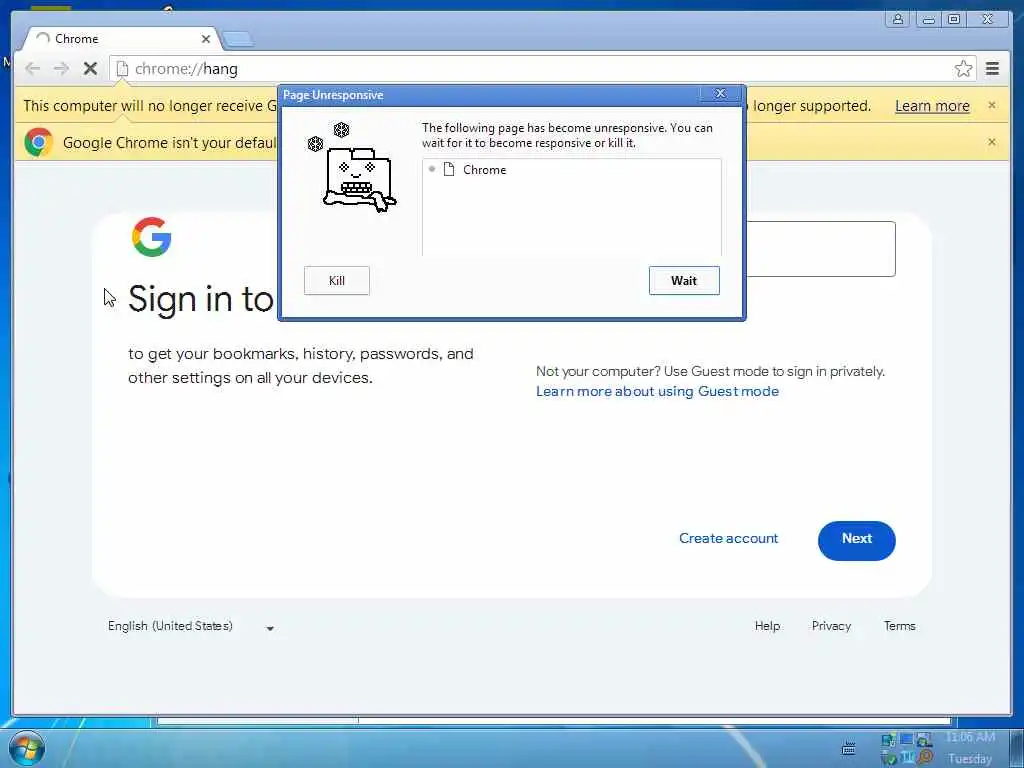Viewport: 1024px width, 768px height.
Task: Click the Next button
Action: tap(856, 540)
